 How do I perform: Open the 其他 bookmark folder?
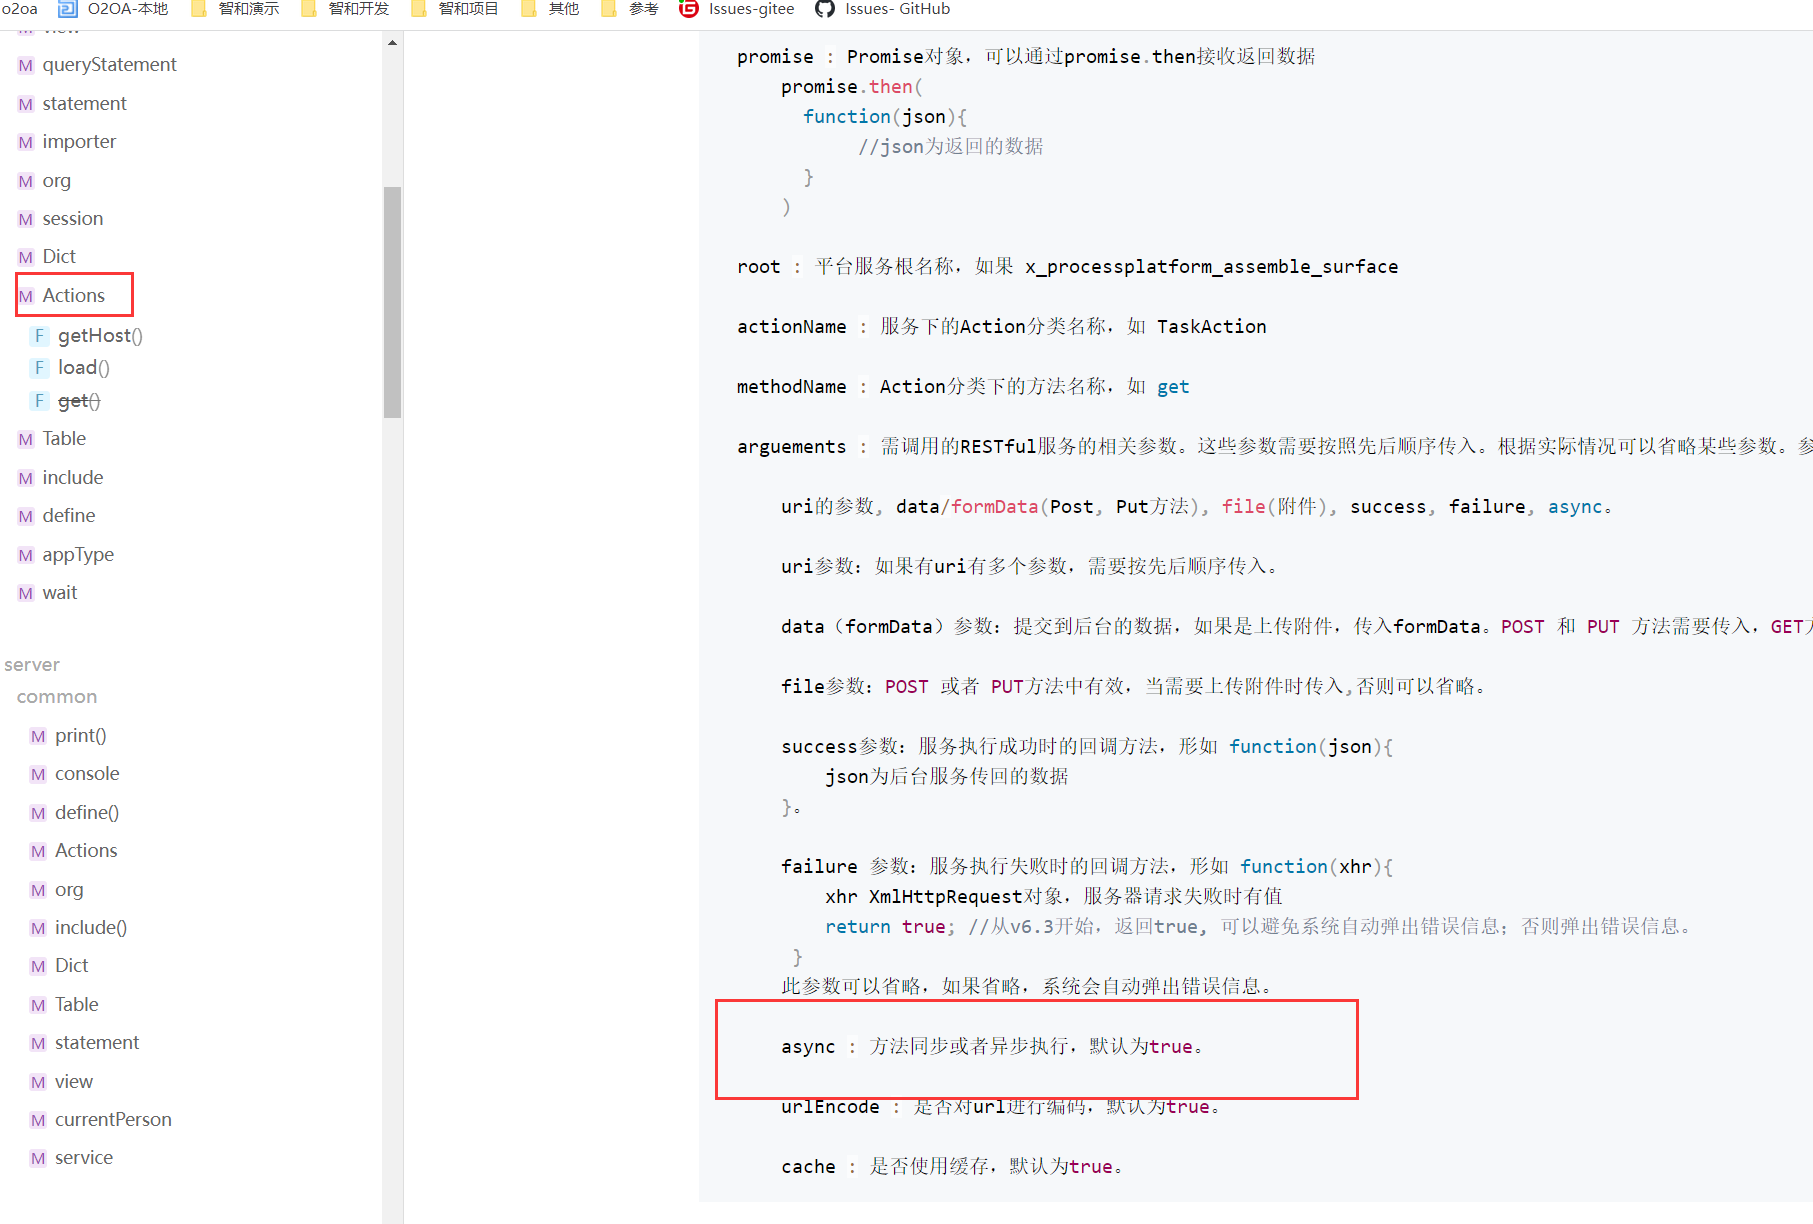[549, 9]
